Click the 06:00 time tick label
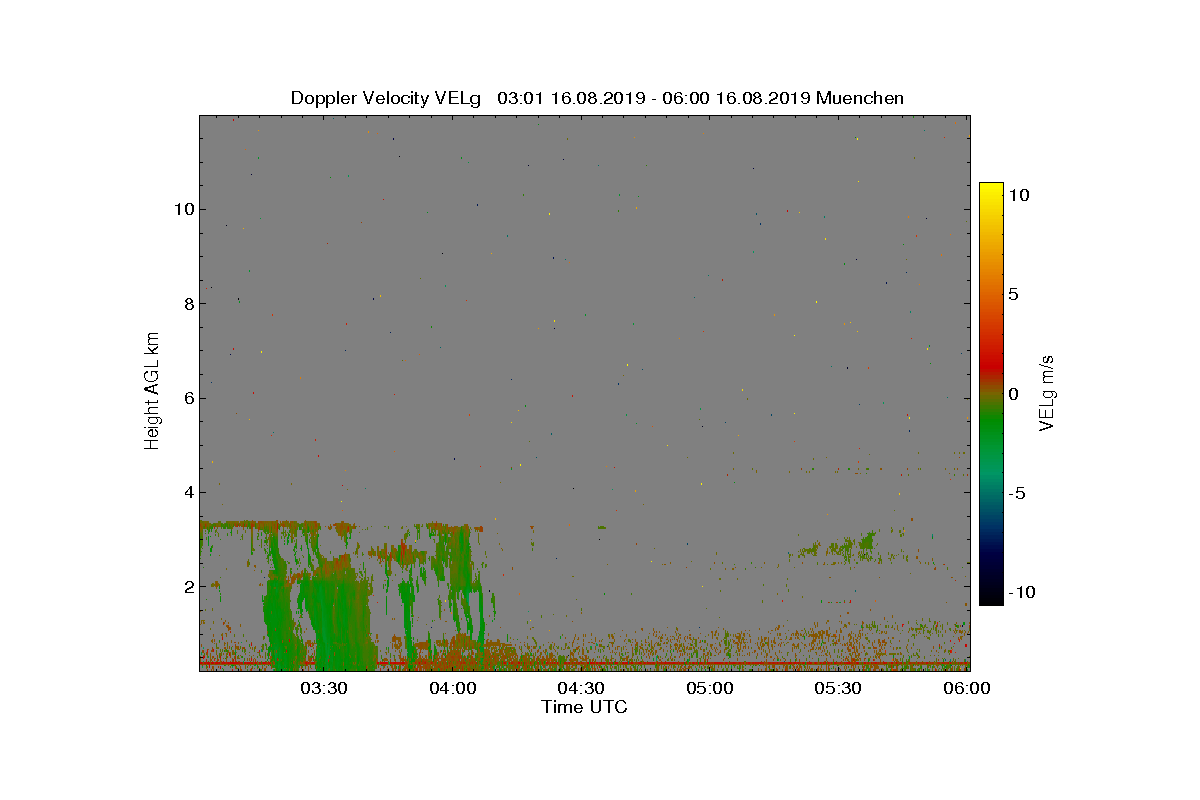This screenshot has height=800, width=1200. 967,688
